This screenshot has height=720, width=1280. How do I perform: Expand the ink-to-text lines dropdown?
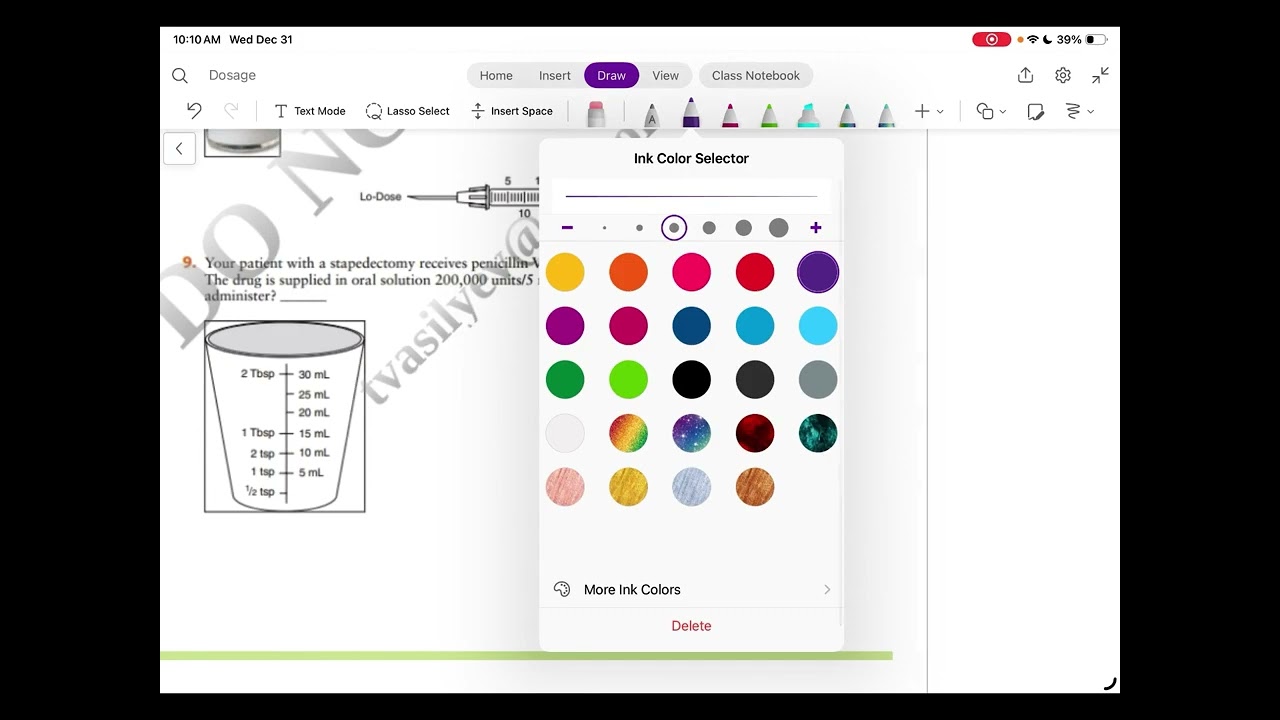coord(1079,111)
